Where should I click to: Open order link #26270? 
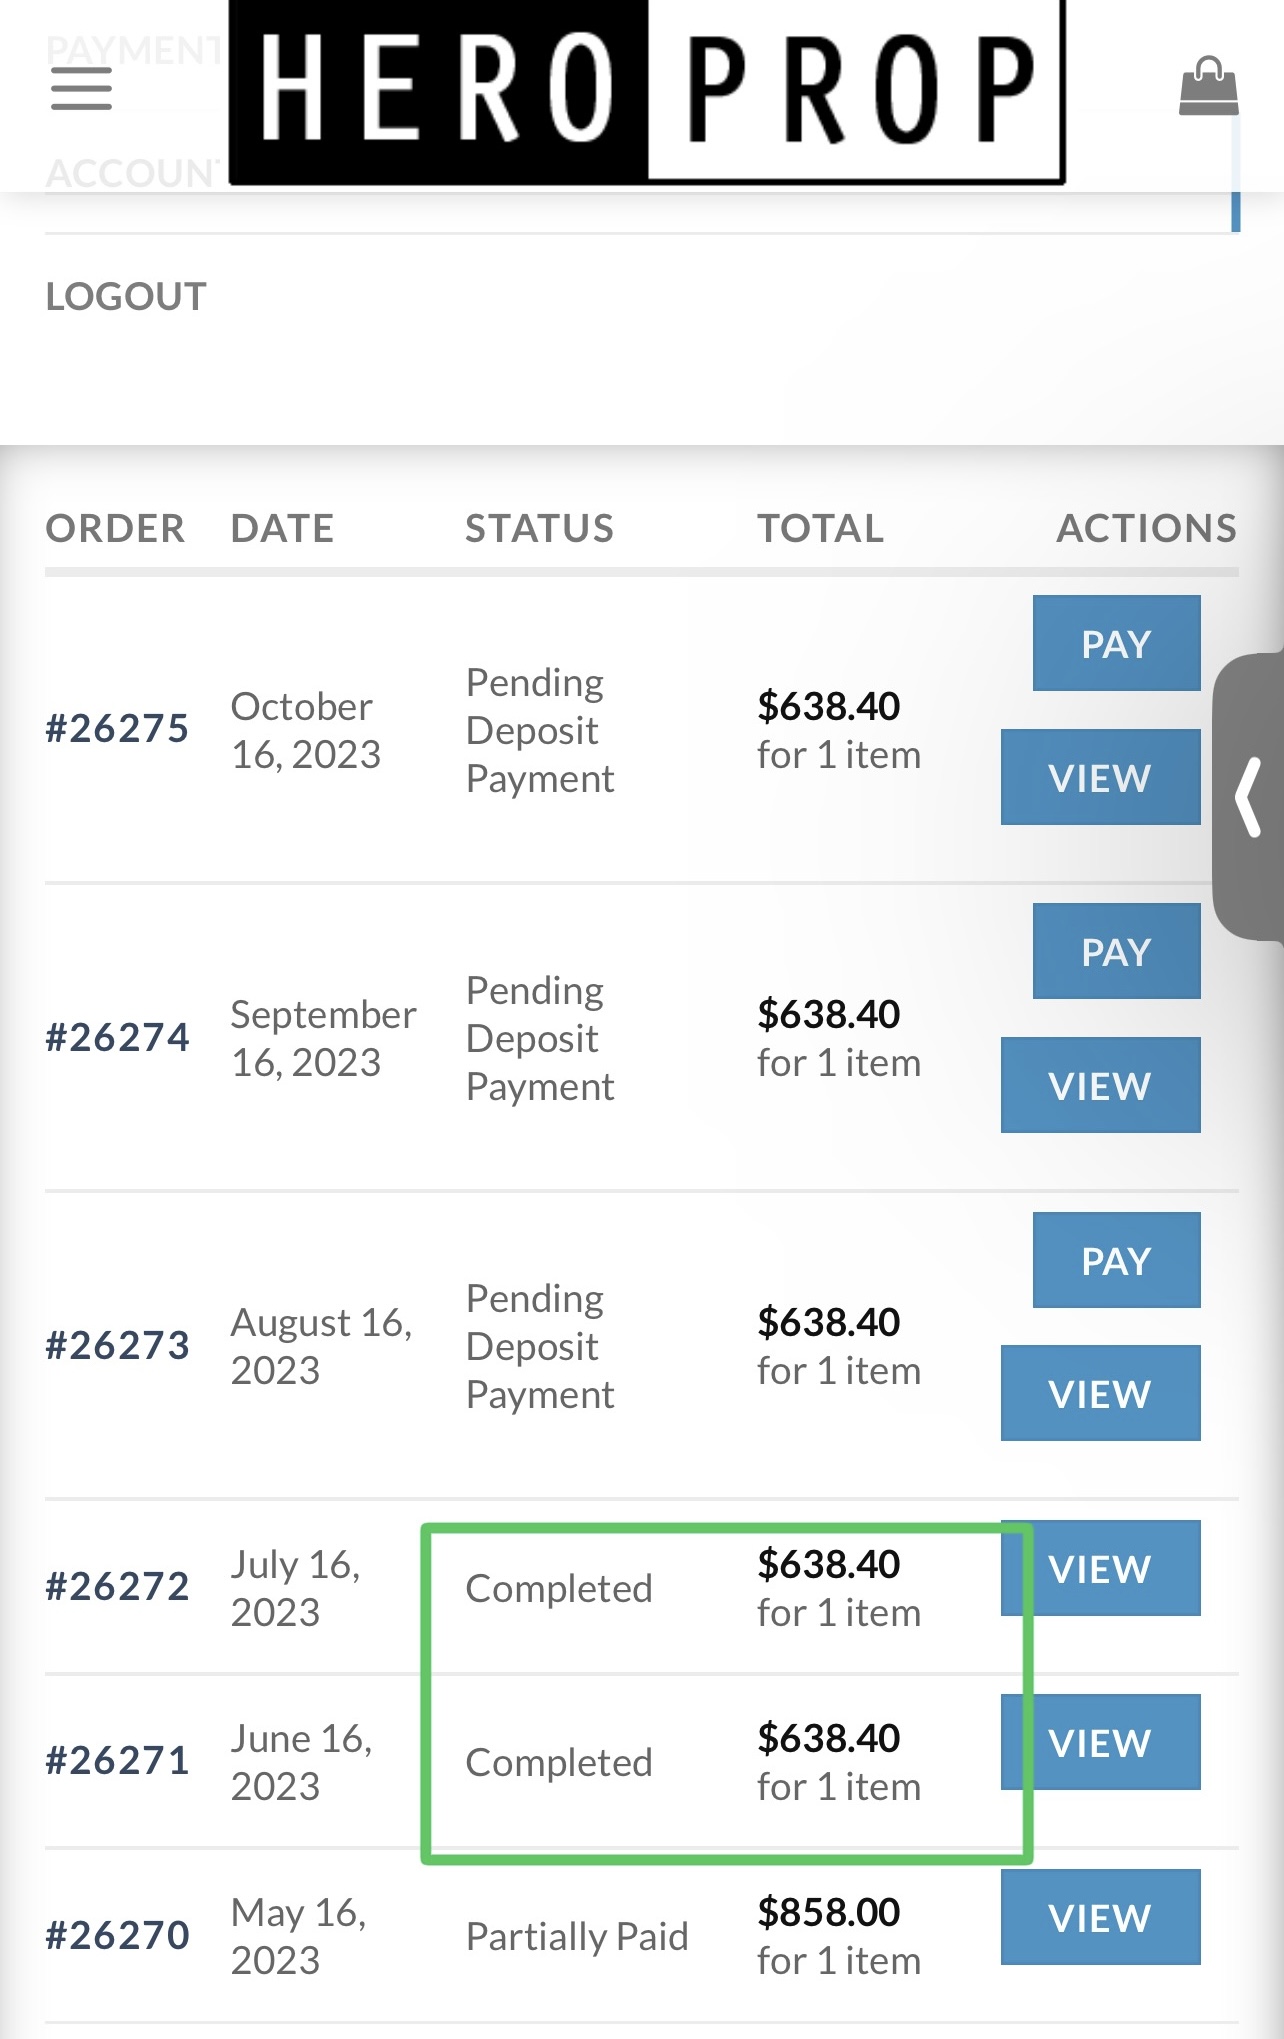point(117,1935)
